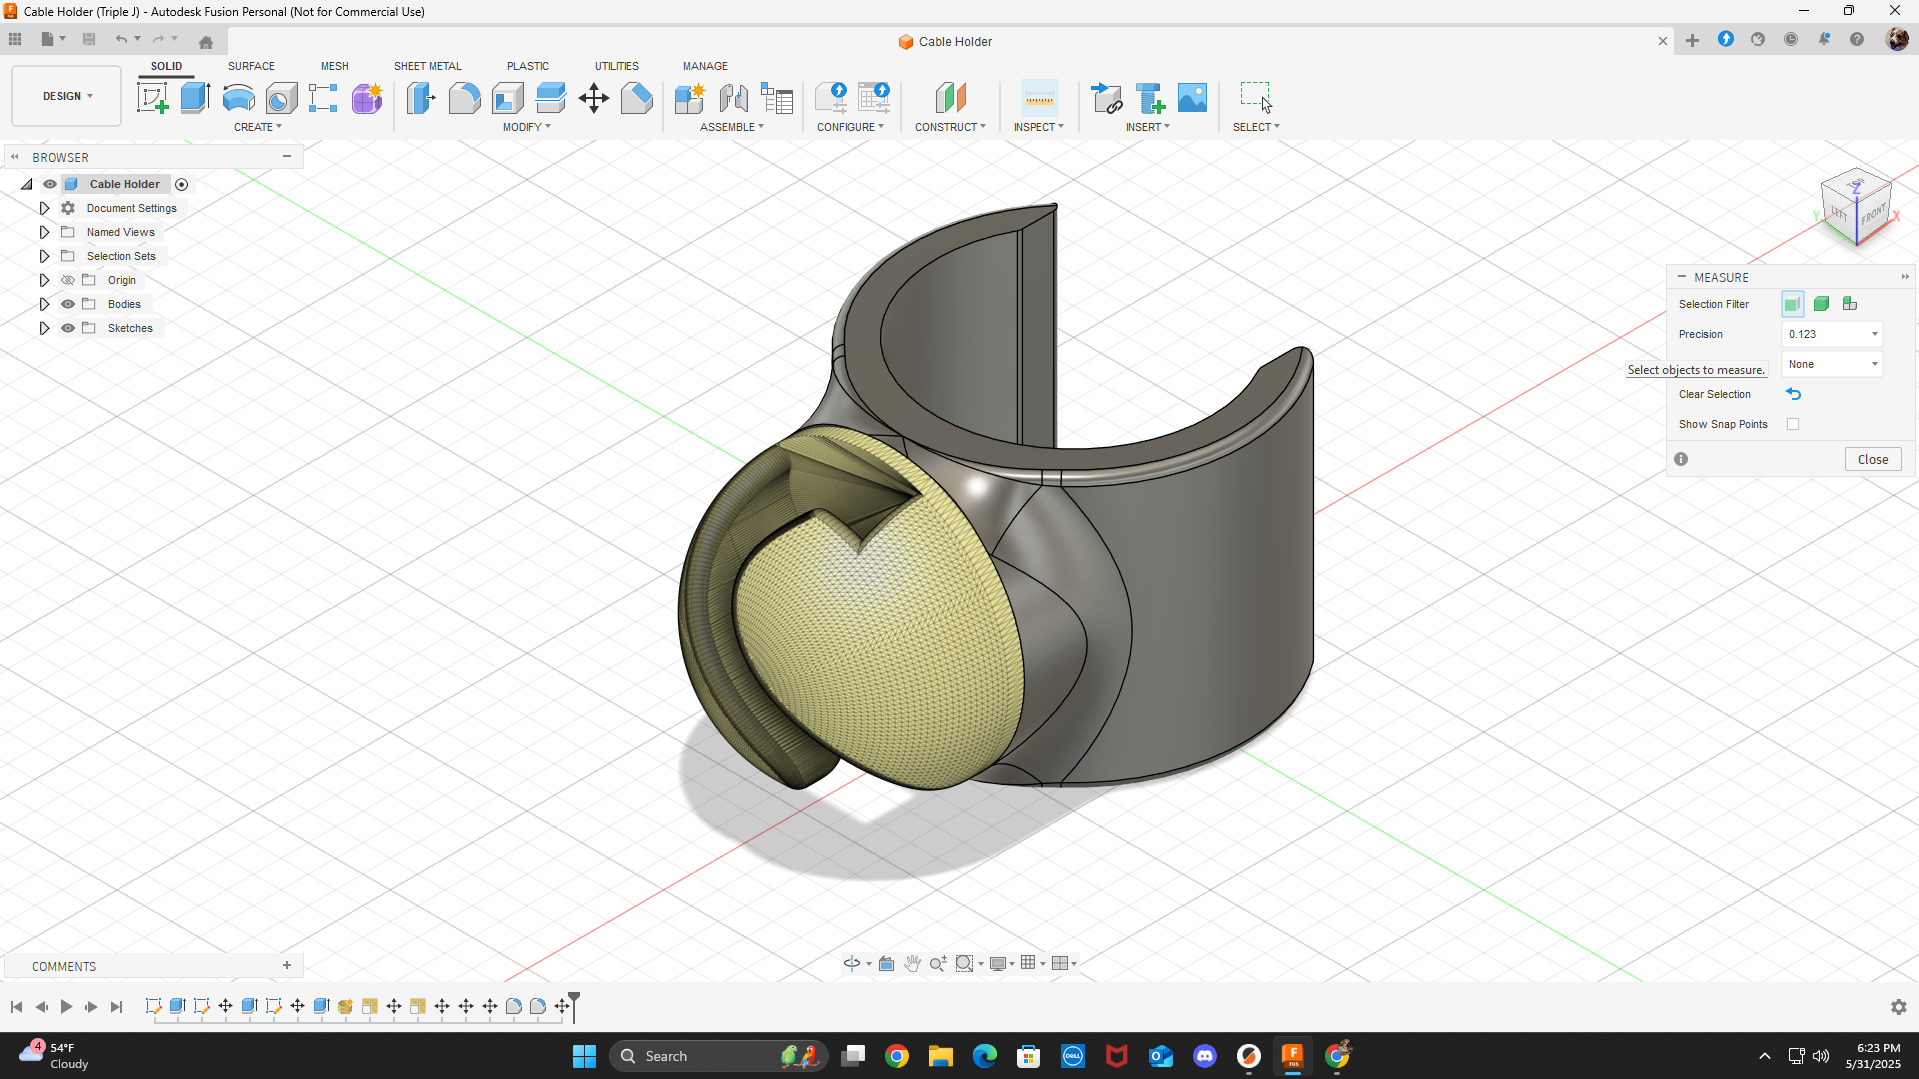This screenshot has height=1079, width=1919.
Task: Select the Move/Copy tool
Action: [x=594, y=98]
